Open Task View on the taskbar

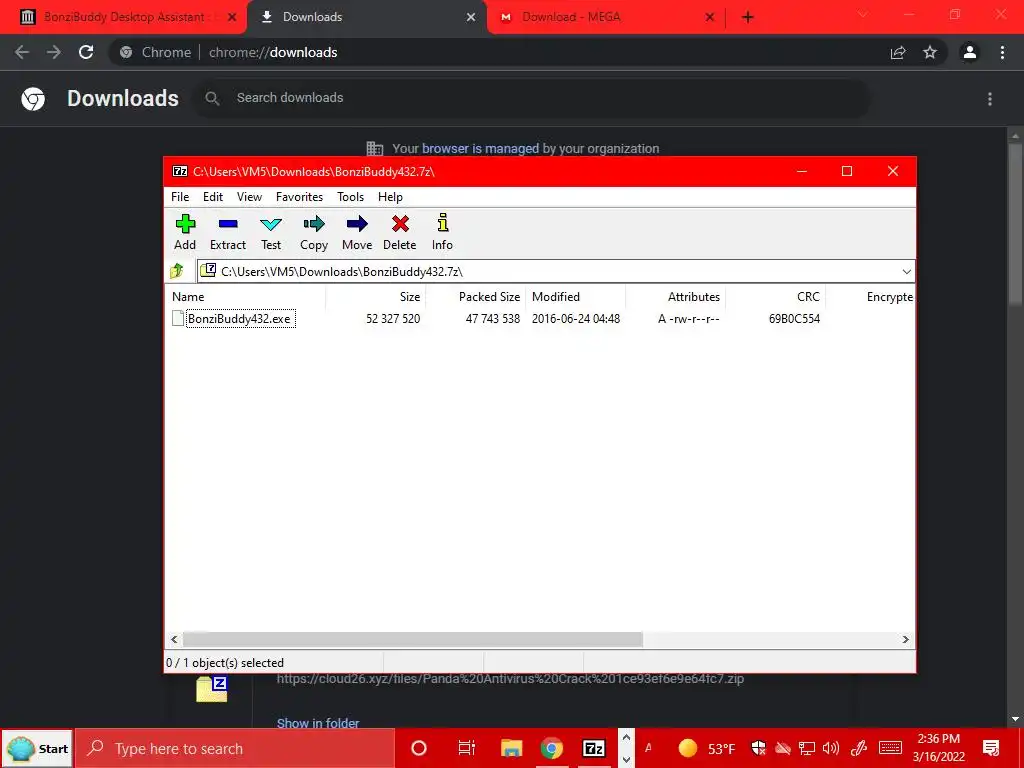[466, 748]
